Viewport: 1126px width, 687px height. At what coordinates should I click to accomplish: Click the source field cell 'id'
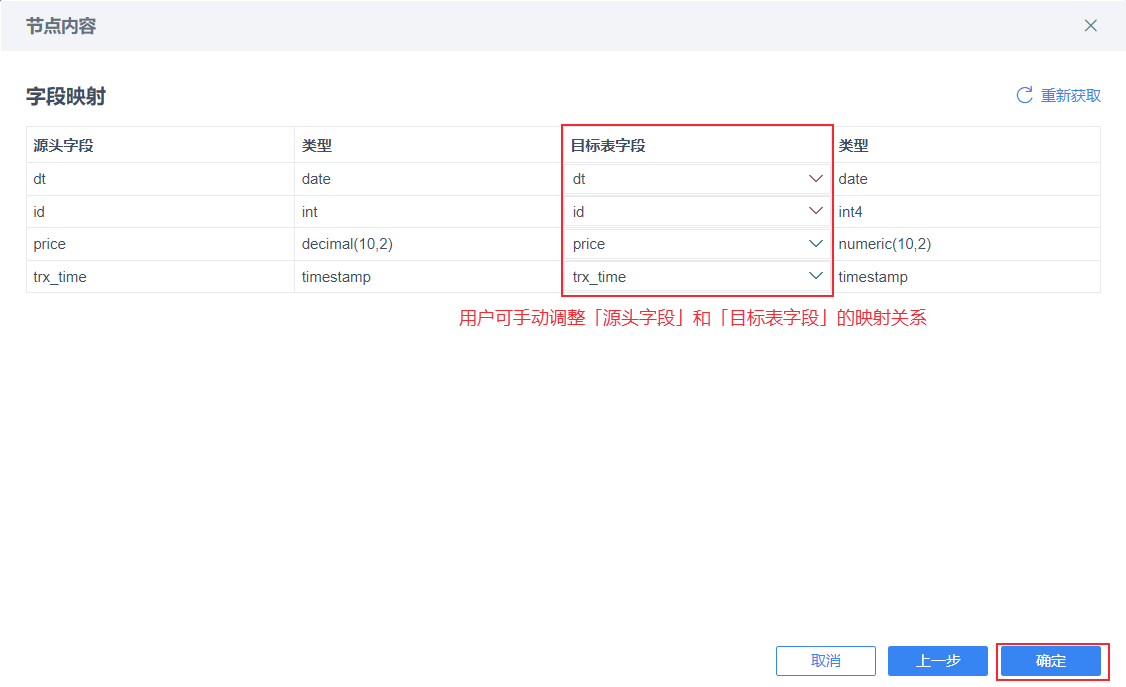(160, 212)
